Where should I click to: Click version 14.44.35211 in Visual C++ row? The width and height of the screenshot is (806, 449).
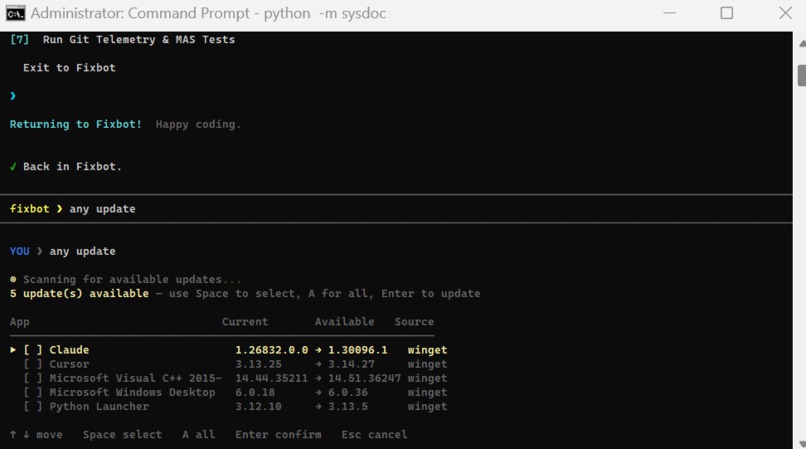pyautogui.click(x=271, y=378)
